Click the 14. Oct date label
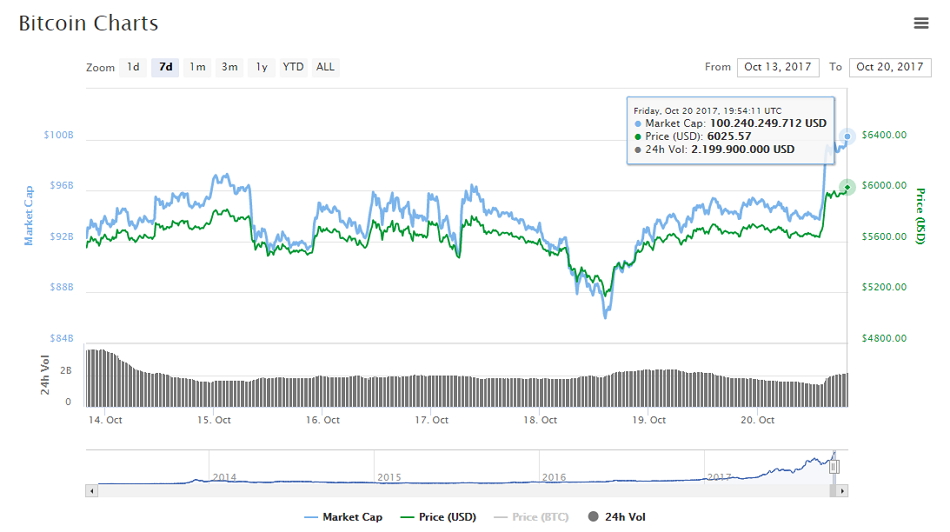Screen dimensions: 950x532 coord(105,420)
